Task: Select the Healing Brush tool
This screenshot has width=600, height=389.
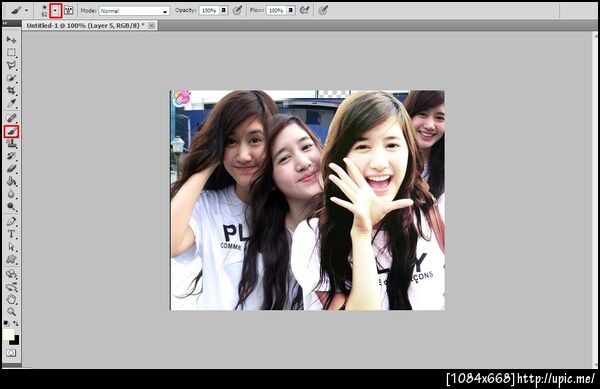Action: click(x=11, y=118)
